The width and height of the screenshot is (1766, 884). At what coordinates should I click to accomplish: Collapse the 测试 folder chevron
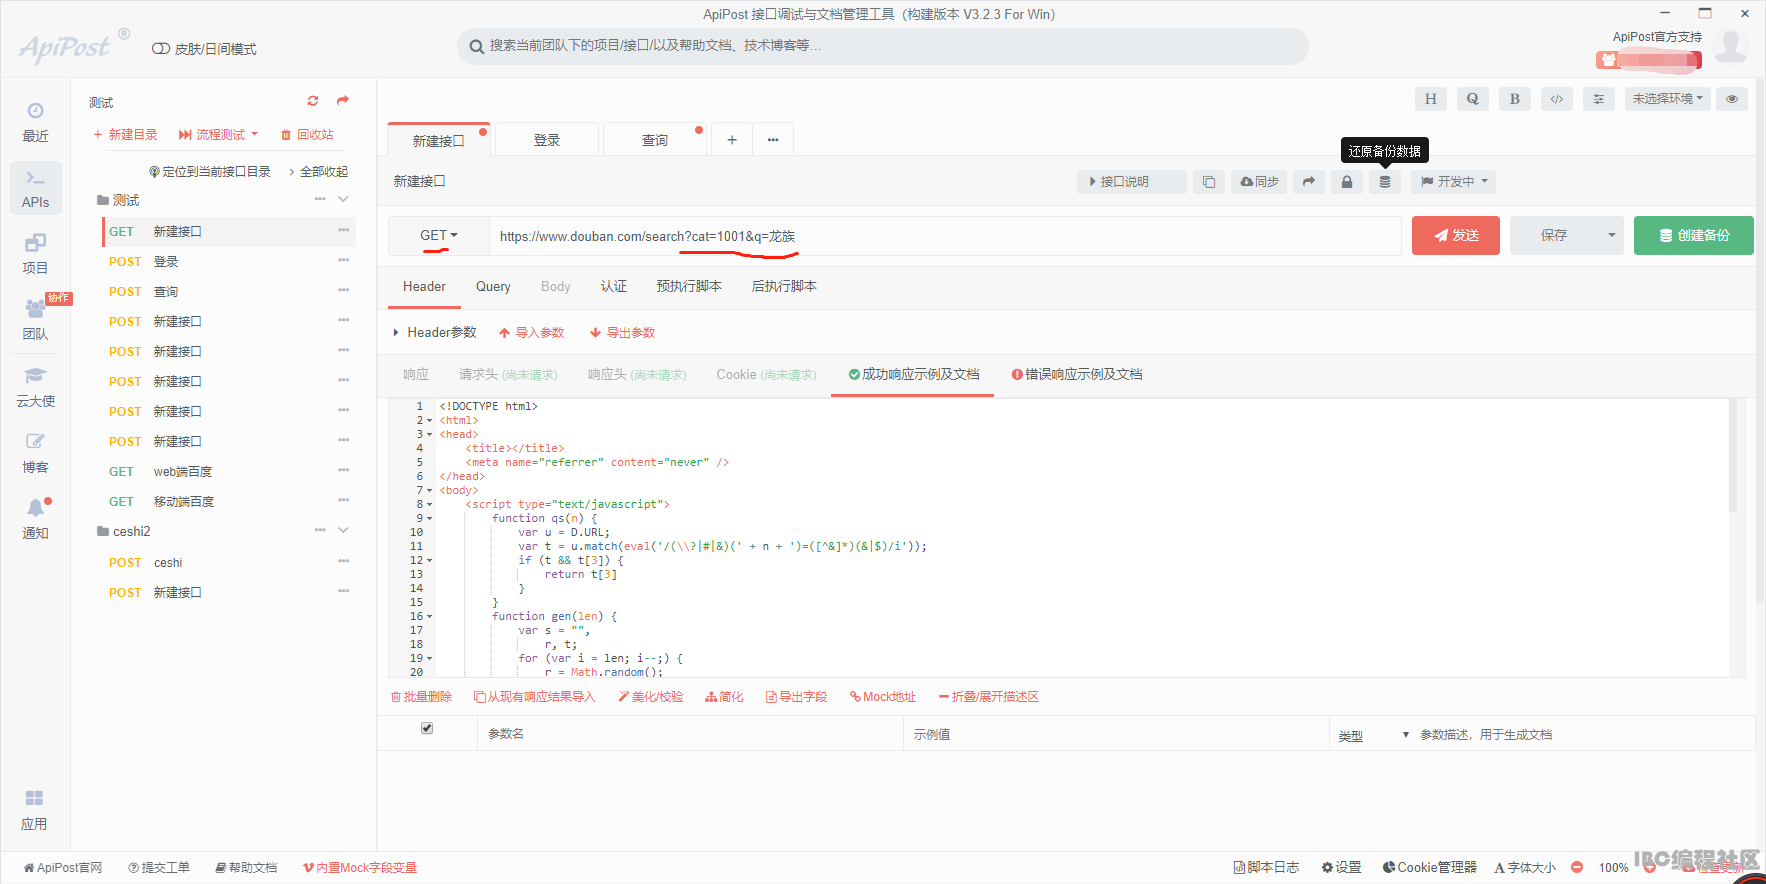tap(343, 199)
